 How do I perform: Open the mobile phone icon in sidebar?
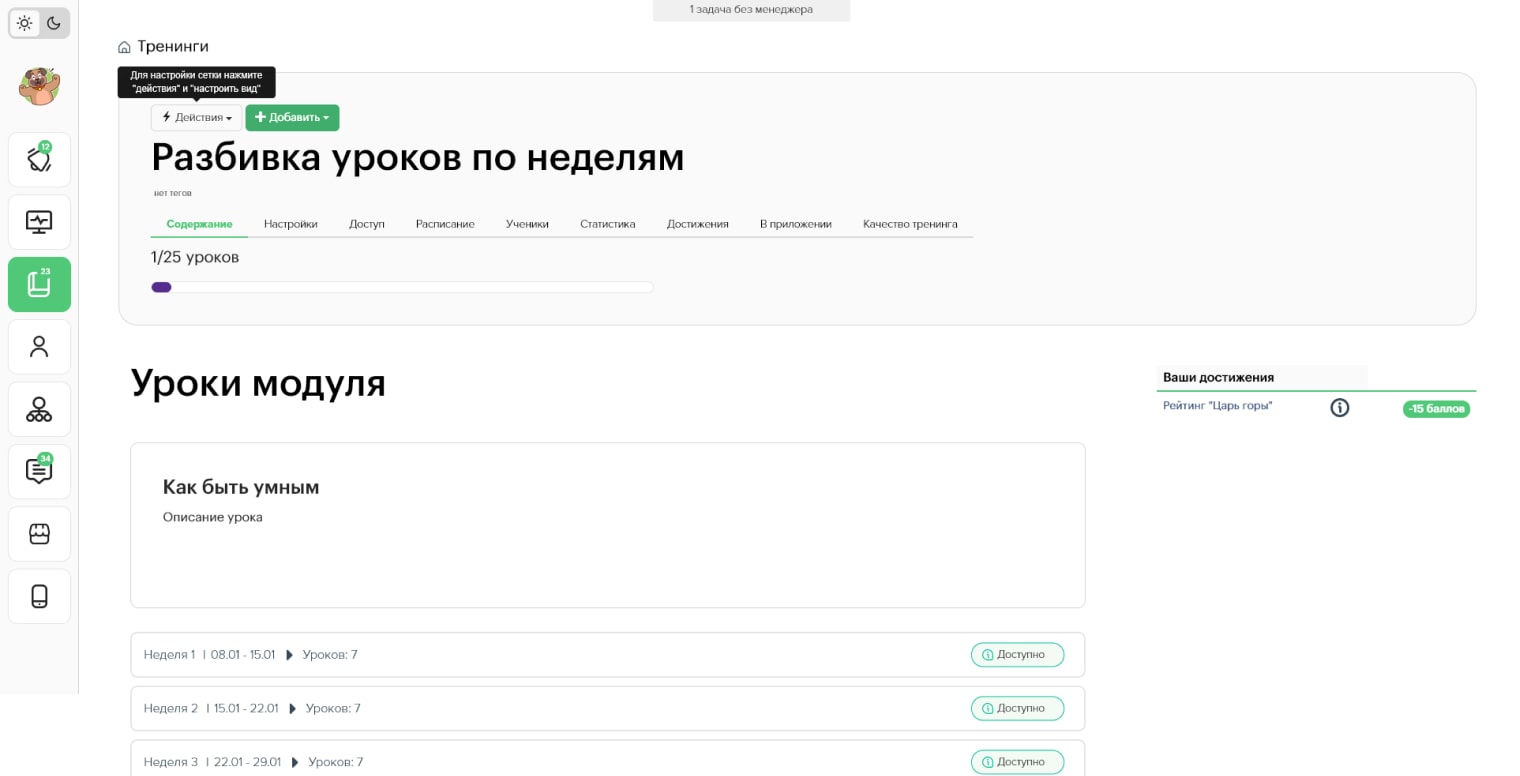tap(39, 595)
